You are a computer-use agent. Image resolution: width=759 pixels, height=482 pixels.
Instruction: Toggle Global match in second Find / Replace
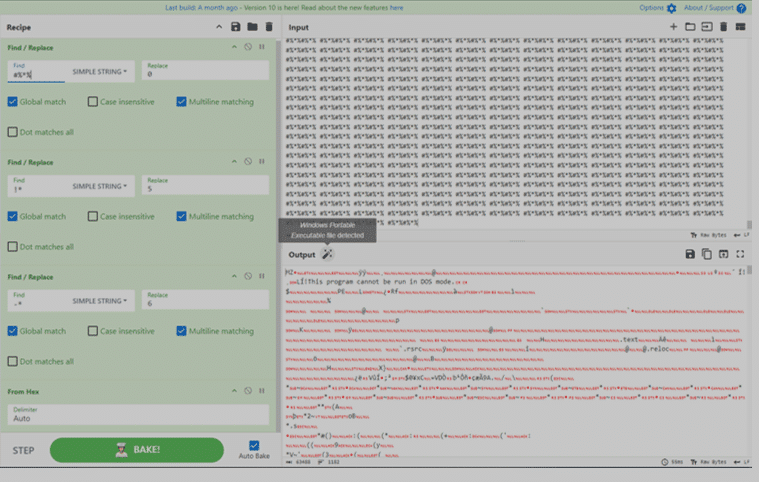(13, 216)
